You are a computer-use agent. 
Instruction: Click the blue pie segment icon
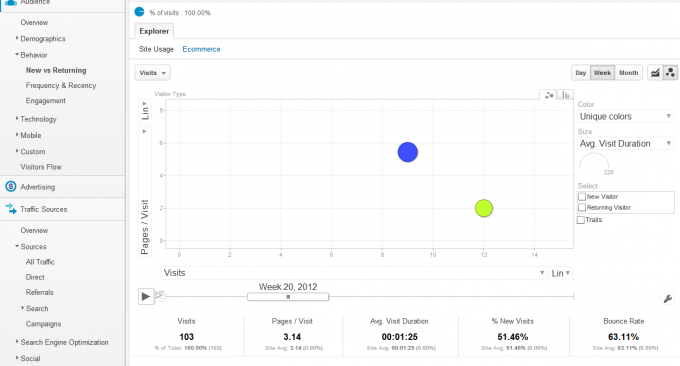pos(139,12)
